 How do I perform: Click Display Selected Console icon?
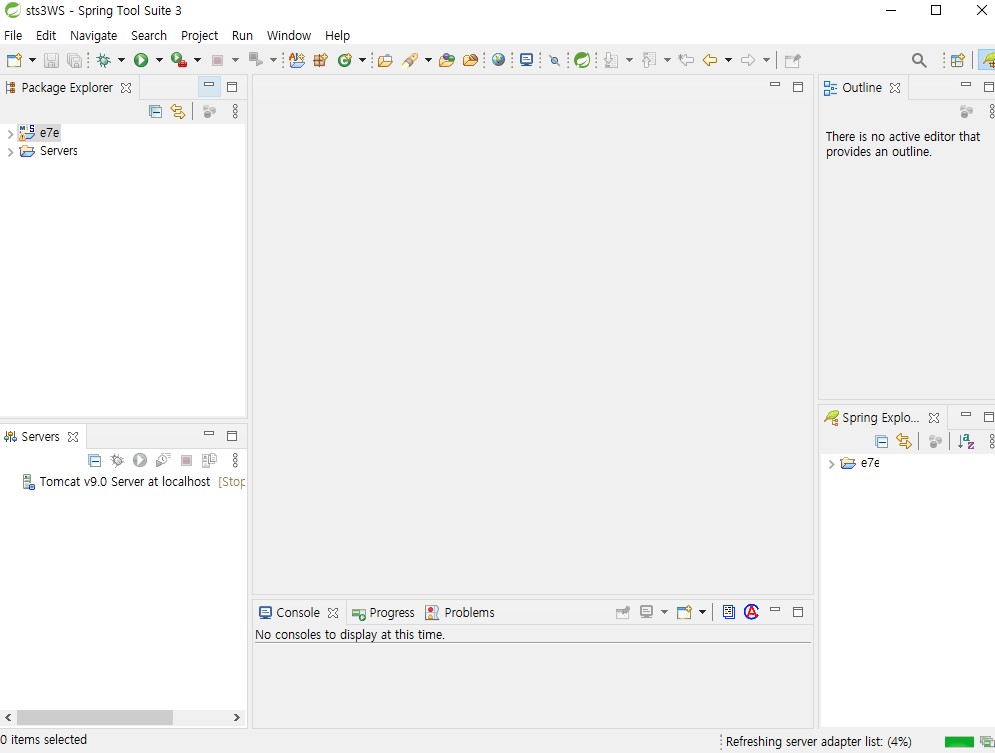646,612
